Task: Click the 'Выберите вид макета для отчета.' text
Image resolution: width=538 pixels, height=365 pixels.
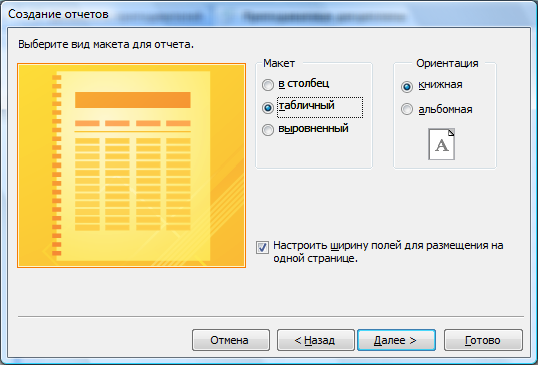Action: 106,44
